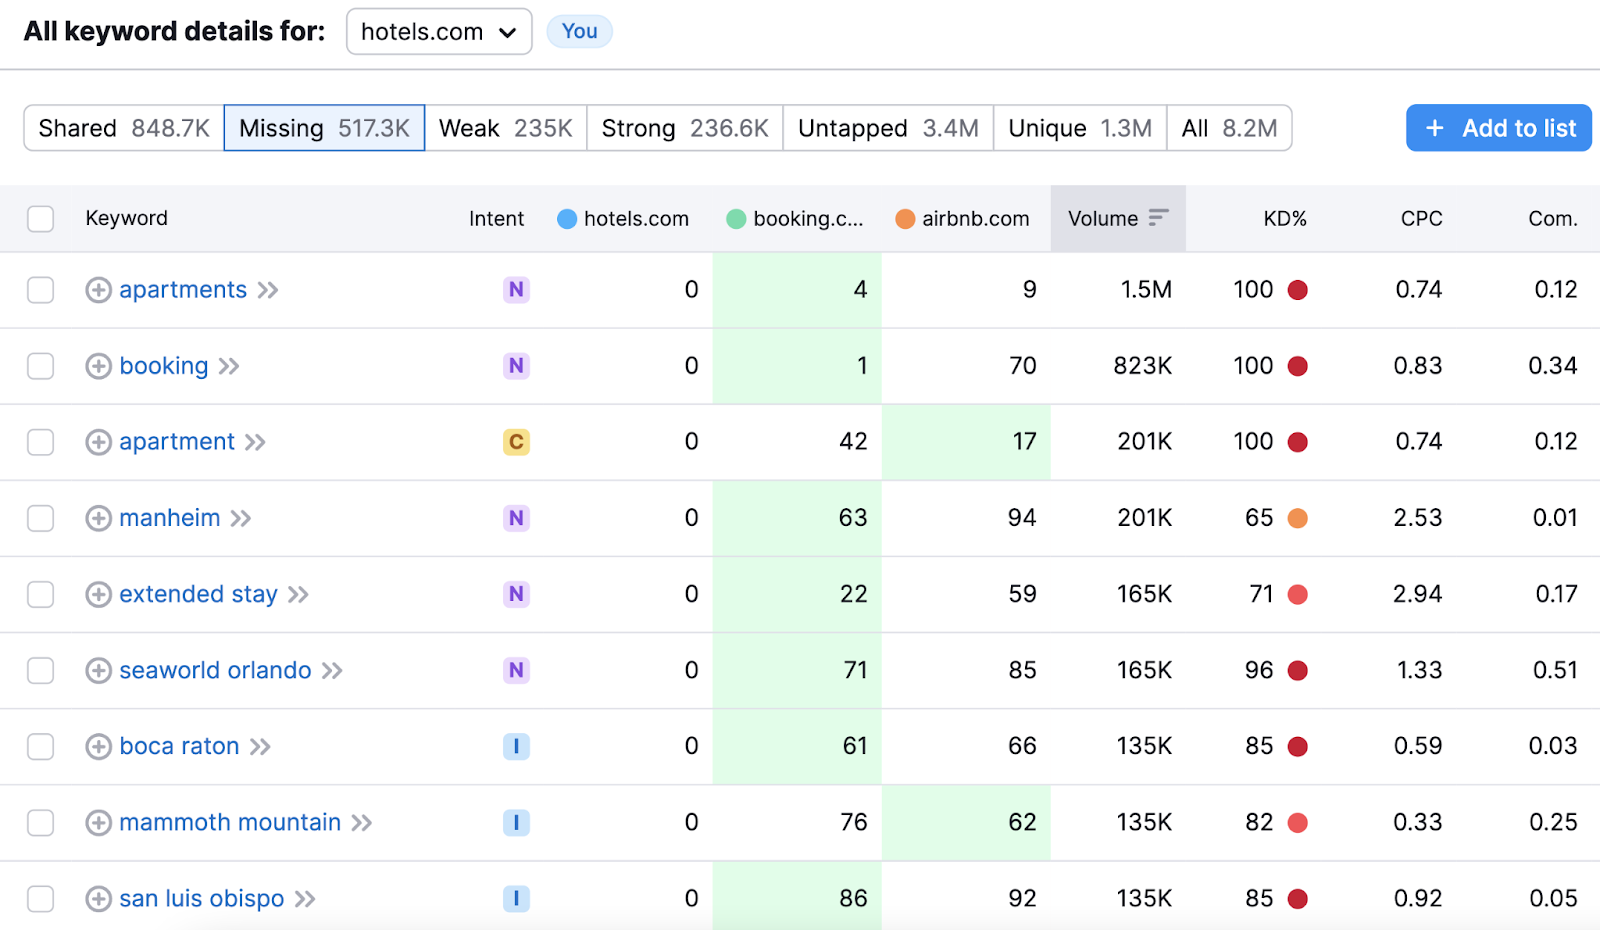Image resolution: width=1600 pixels, height=930 pixels.
Task: Check the booking row checkbox
Action: tap(40, 366)
